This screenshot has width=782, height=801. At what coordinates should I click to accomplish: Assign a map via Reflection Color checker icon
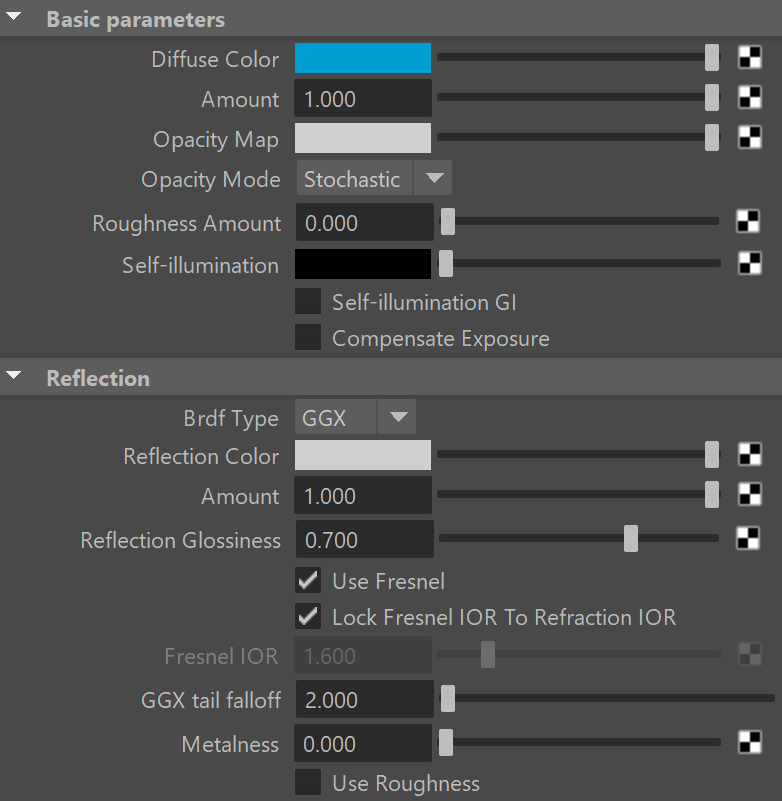pos(749,454)
